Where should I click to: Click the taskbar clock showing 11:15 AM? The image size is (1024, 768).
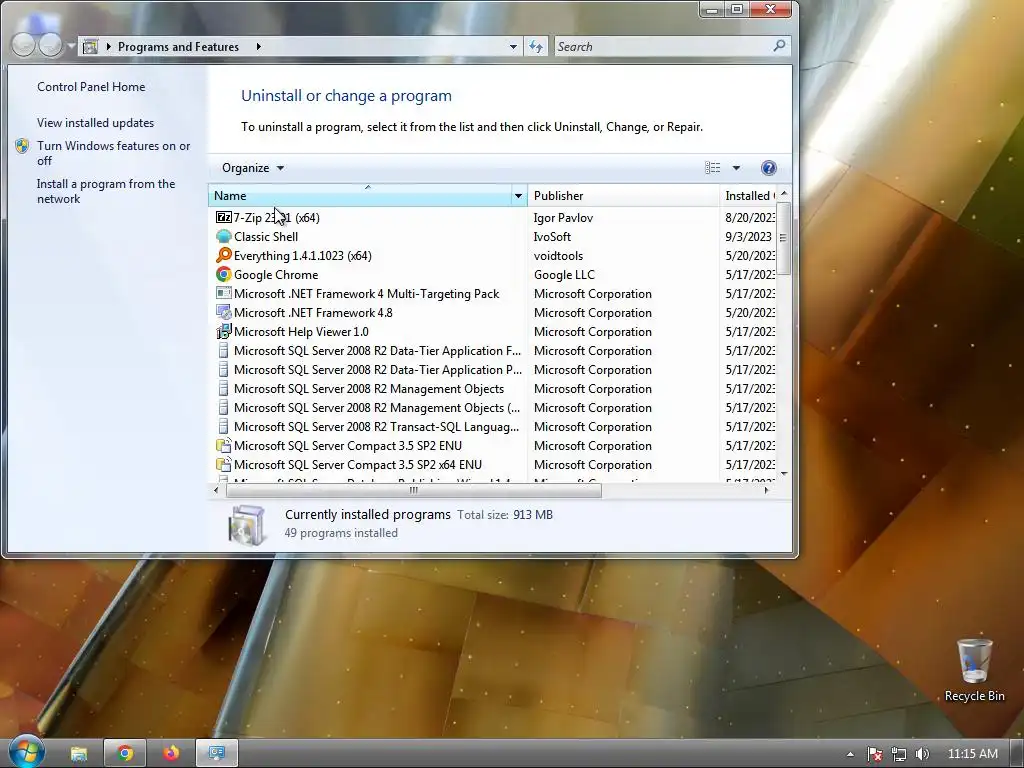click(972, 754)
